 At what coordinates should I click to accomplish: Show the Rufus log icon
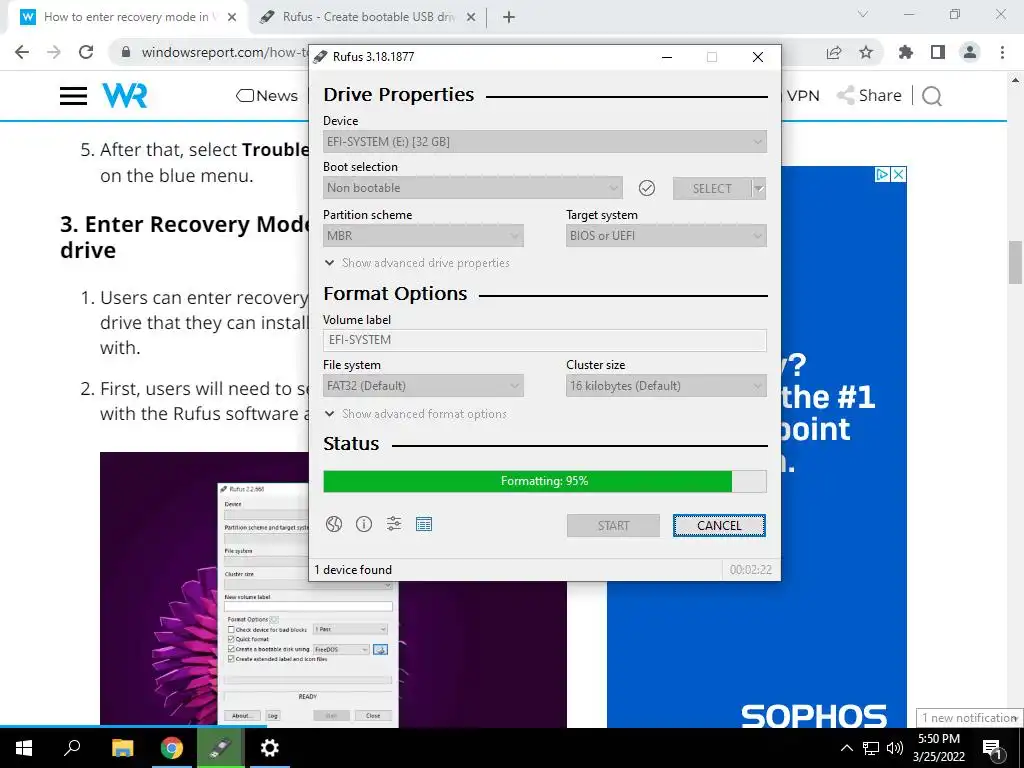point(424,524)
